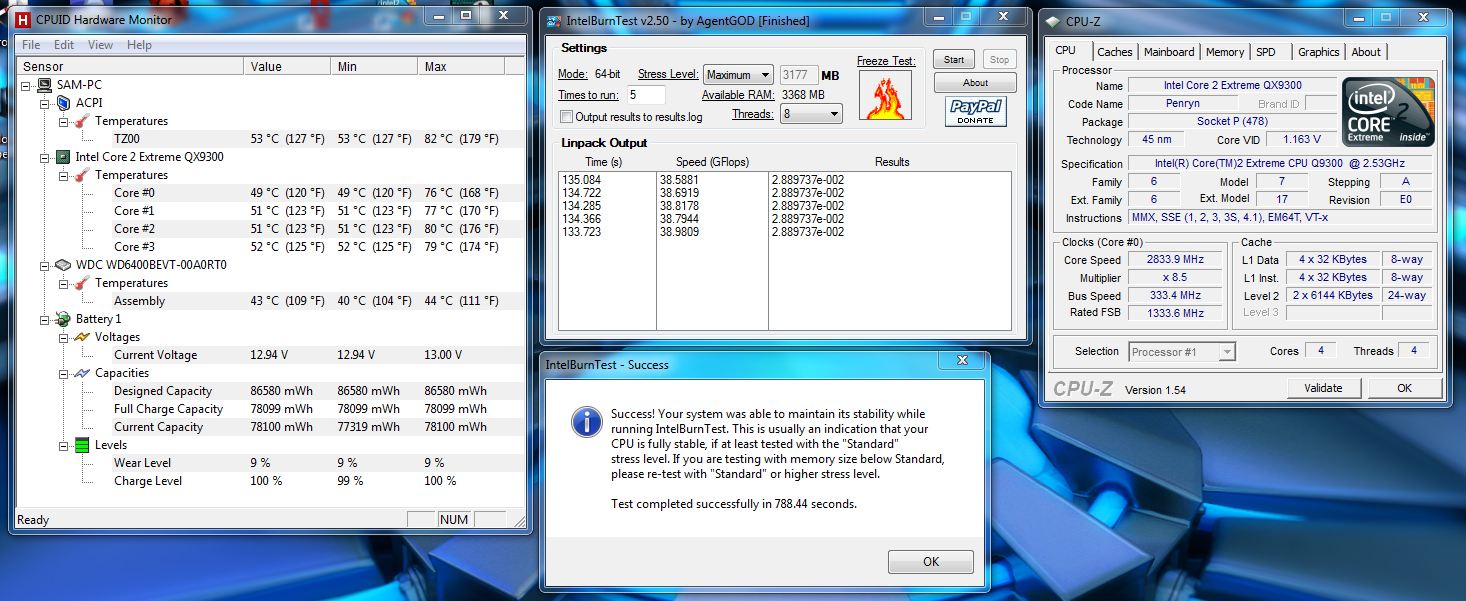This screenshot has width=1466, height=601.
Task: Click the Voltages lightning icon
Action: coord(82,337)
